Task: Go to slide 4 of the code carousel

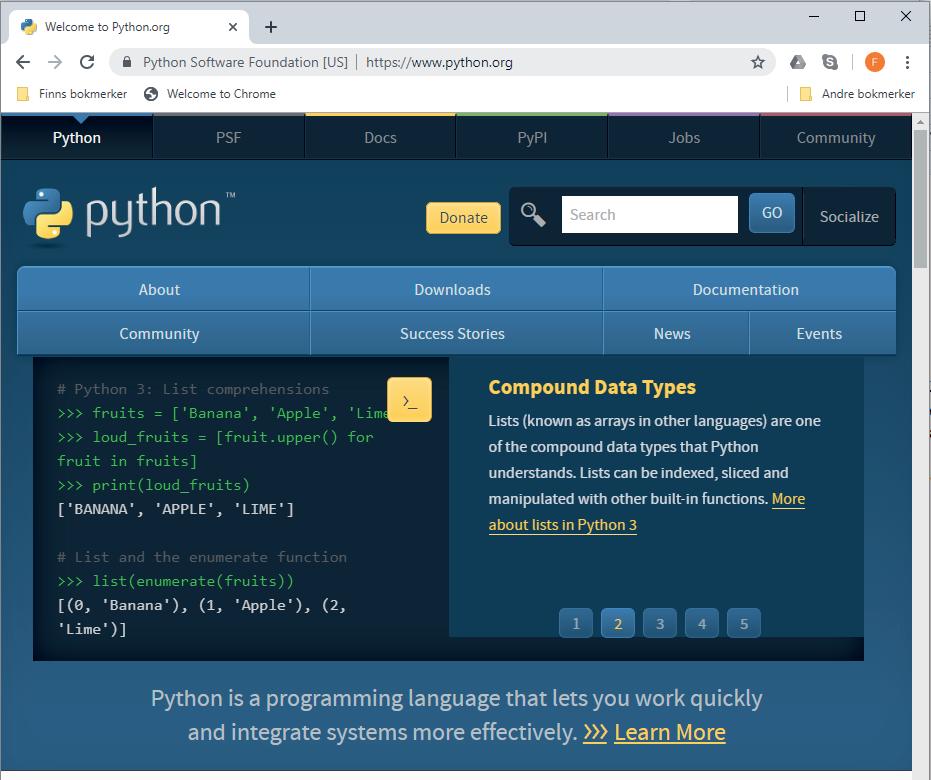Action: click(702, 623)
